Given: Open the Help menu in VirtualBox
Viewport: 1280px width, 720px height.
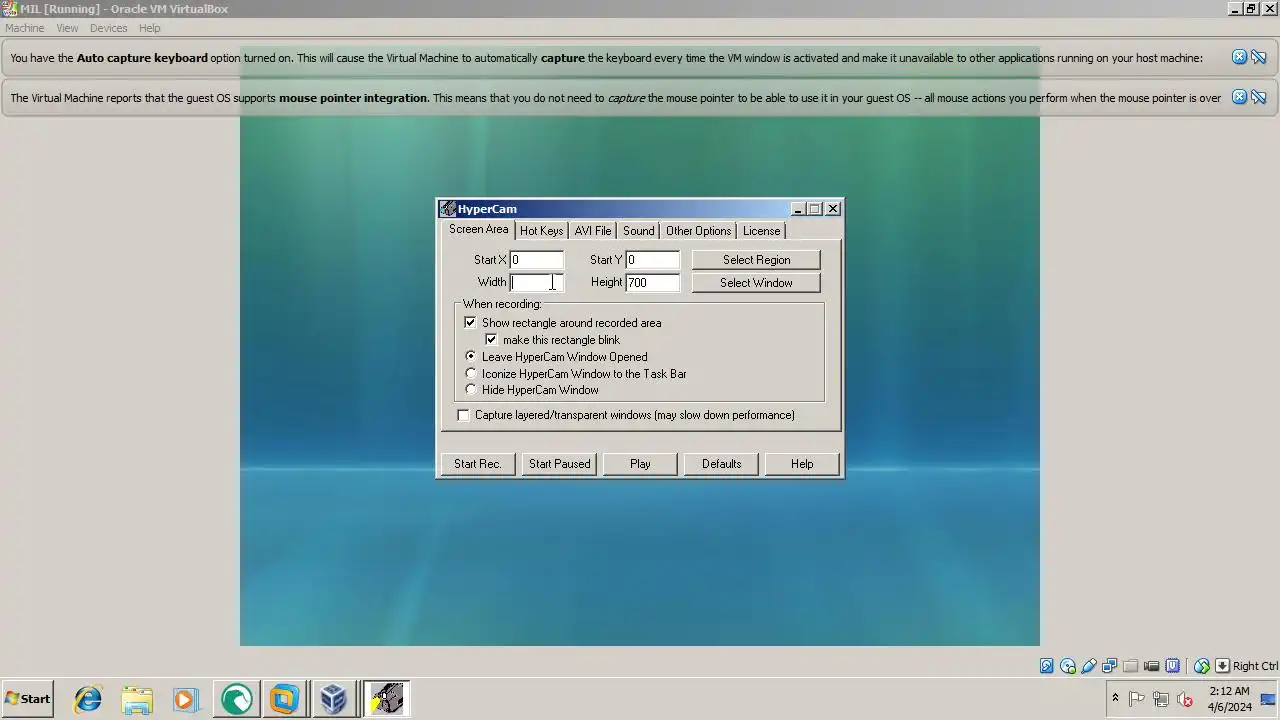Looking at the screenshot, I should [x=149, y=28].
